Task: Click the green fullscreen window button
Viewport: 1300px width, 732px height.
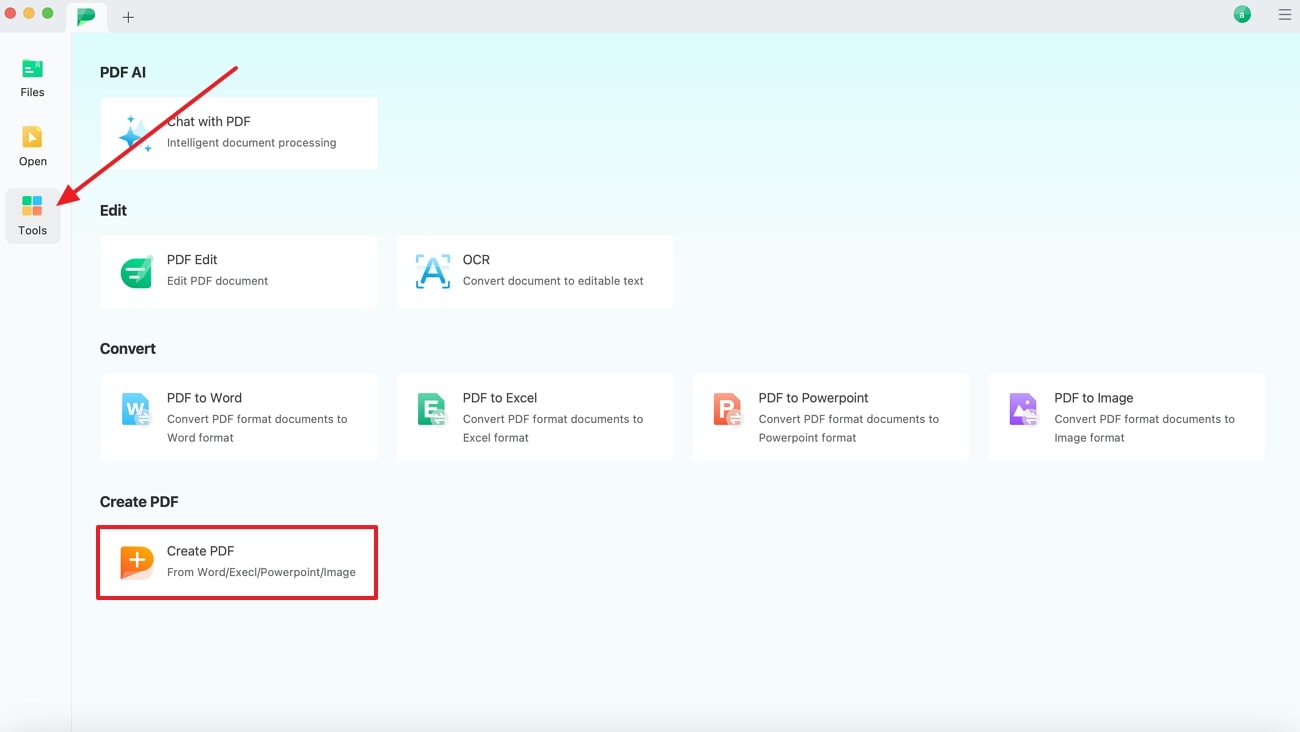Action: pyautogui.click(x=47, y=13)
